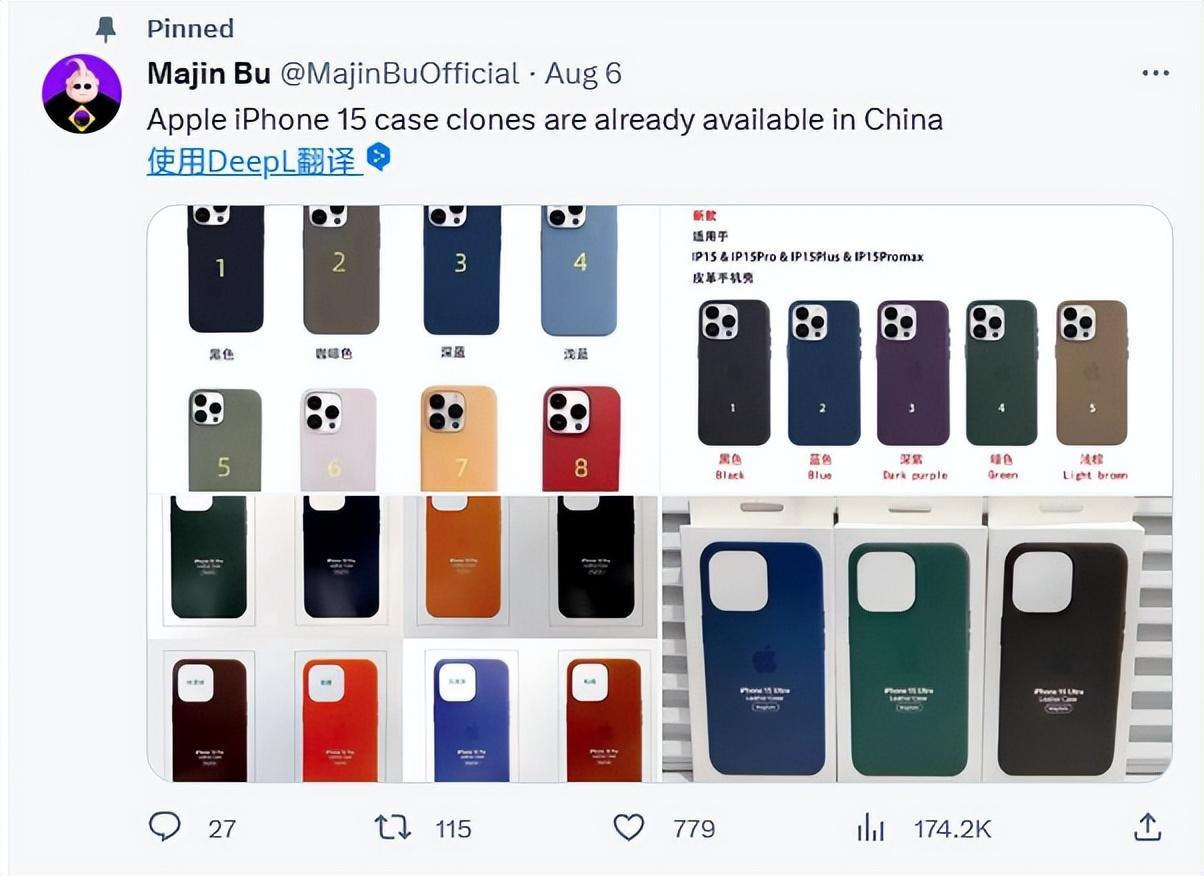The height and width of the screenshot is (876, 1204).
Task: Click the Aug 6 timestamp link
Action: pos(582,72)
